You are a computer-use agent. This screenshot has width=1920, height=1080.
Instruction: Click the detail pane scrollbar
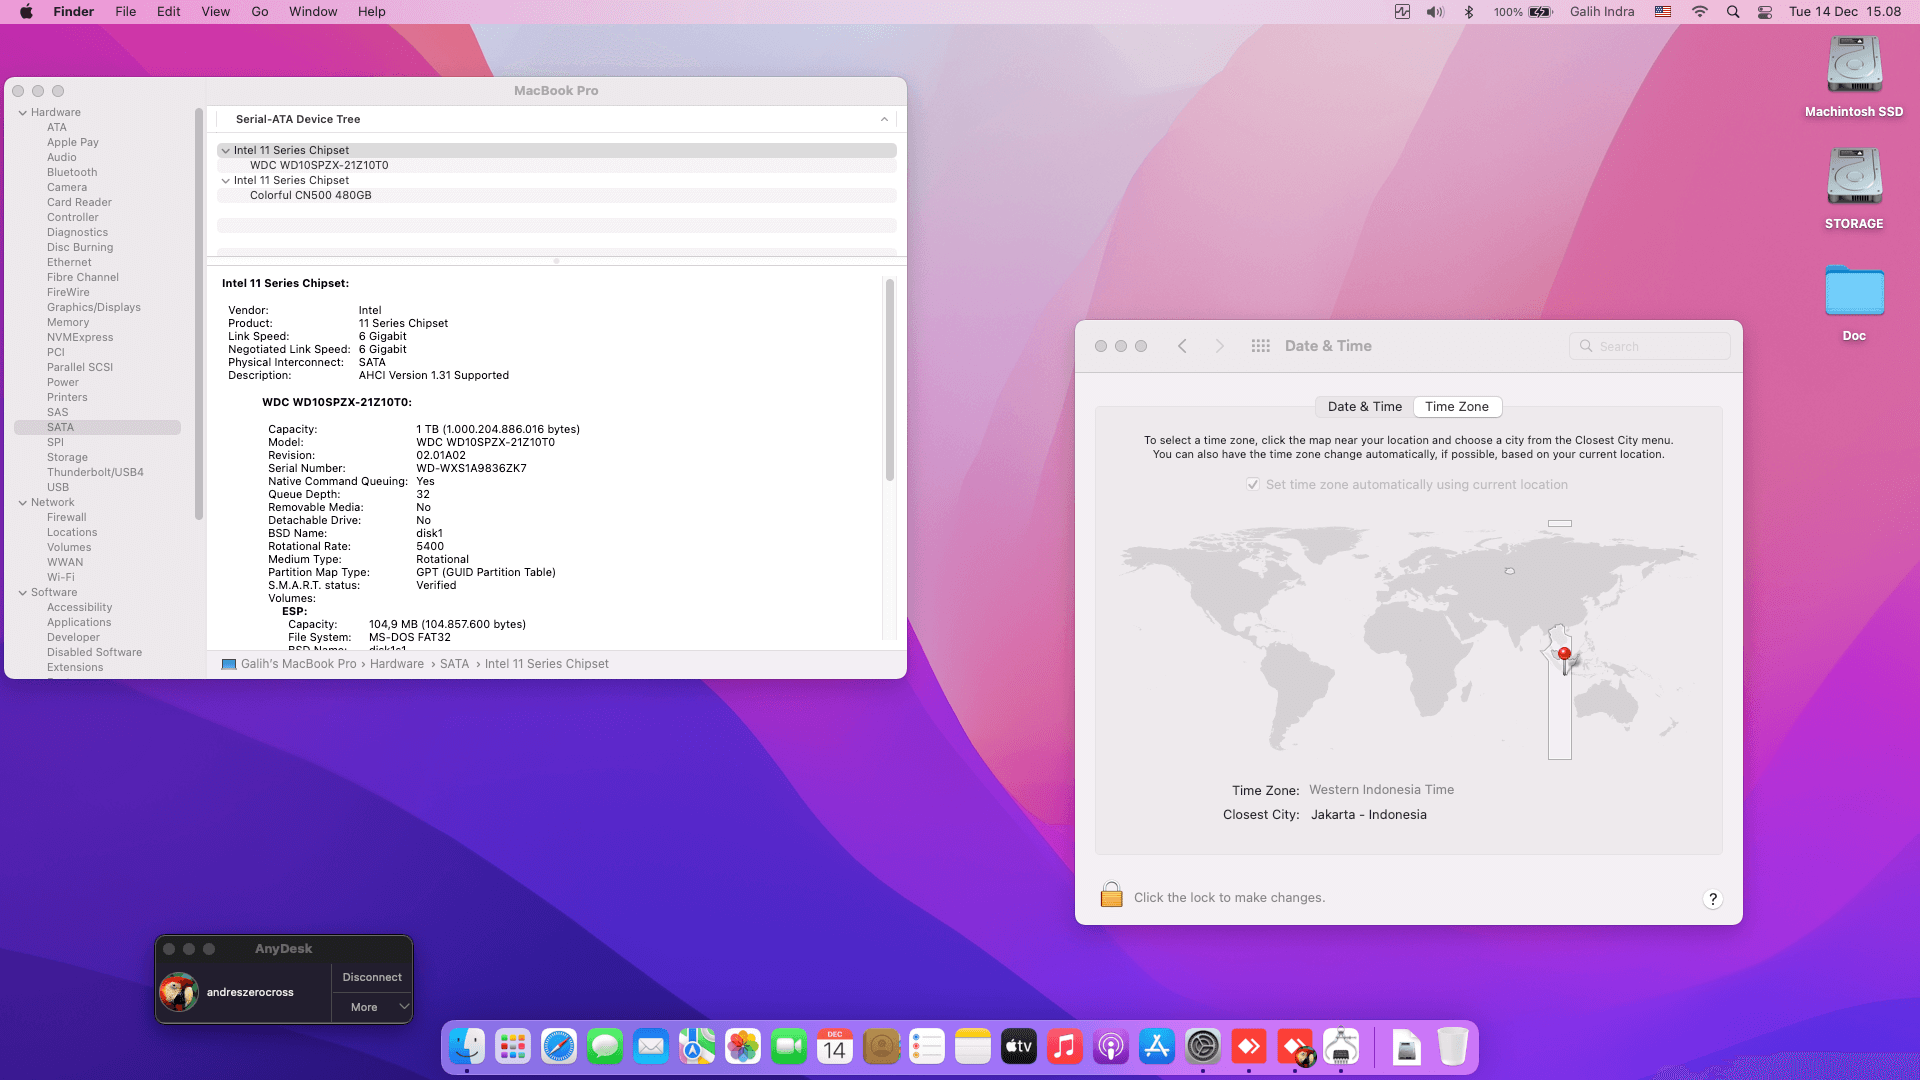(x=889, y=380)
